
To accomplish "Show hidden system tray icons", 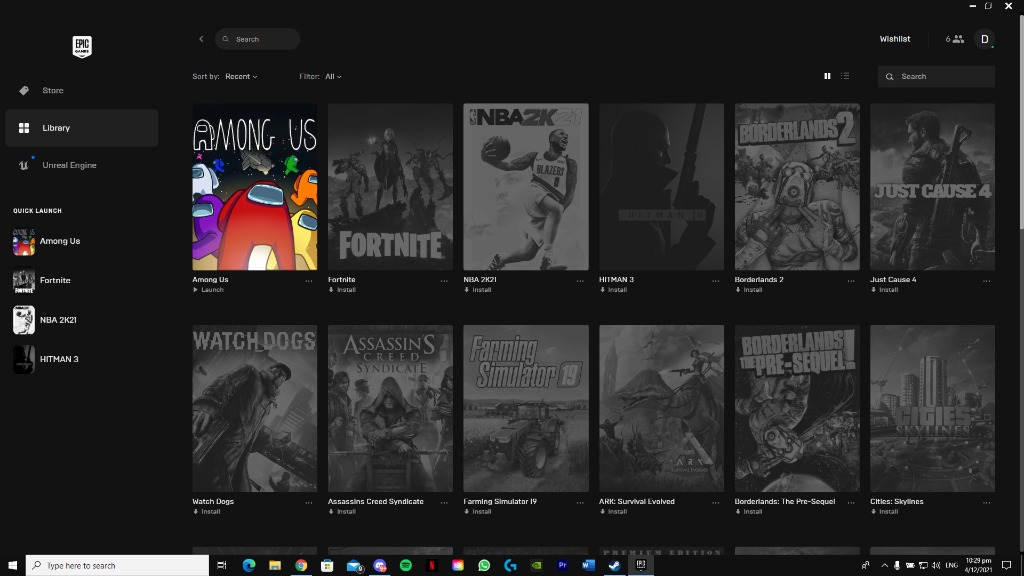I will tap(884, 566).
